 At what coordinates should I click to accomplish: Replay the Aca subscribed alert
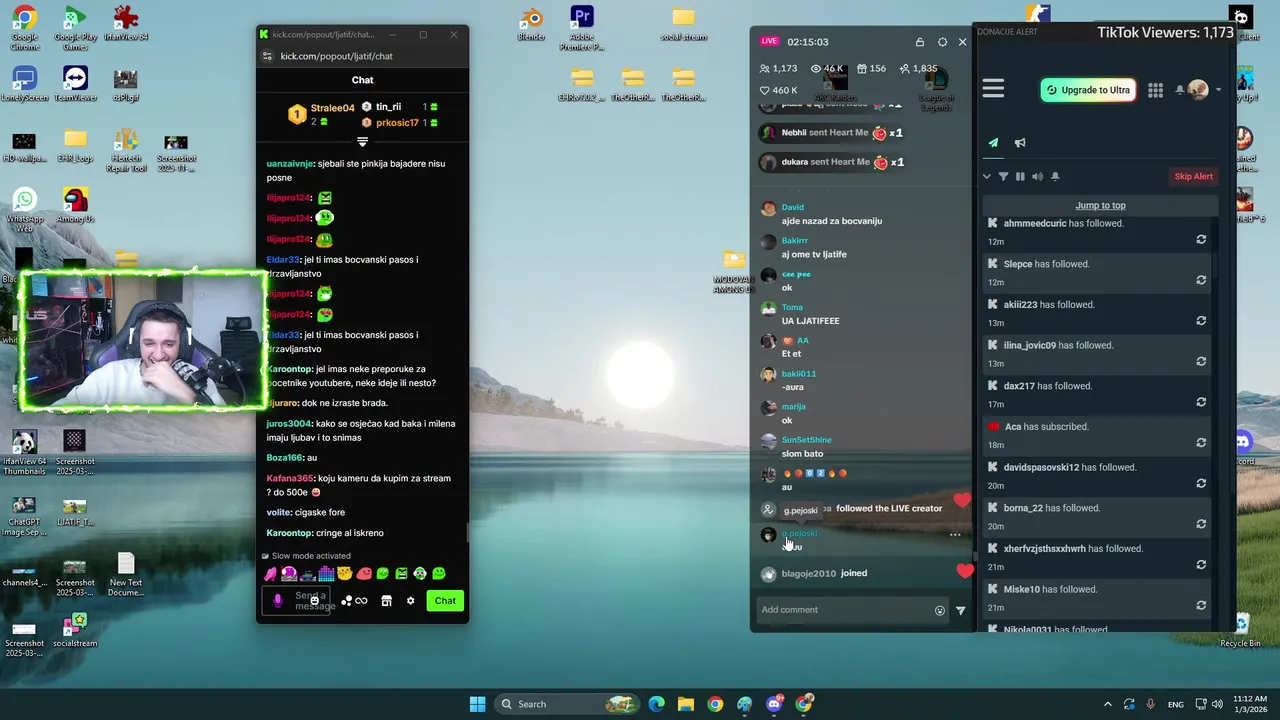tap(1201, 443)
